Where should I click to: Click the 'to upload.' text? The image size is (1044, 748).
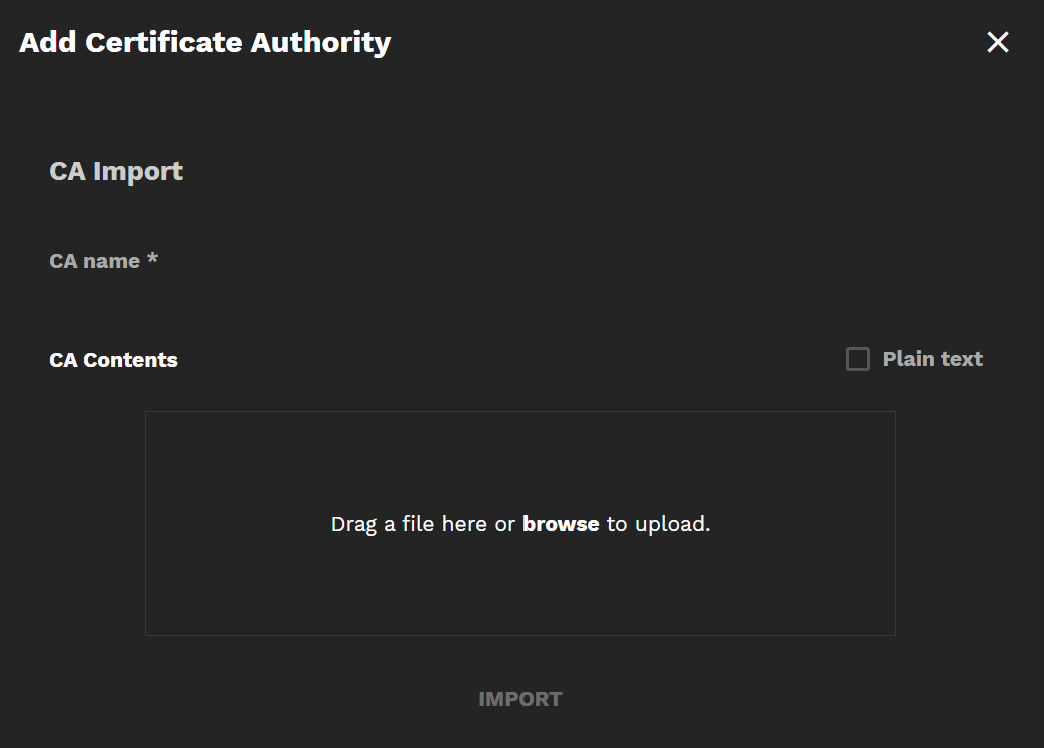(x=658, y=524)
